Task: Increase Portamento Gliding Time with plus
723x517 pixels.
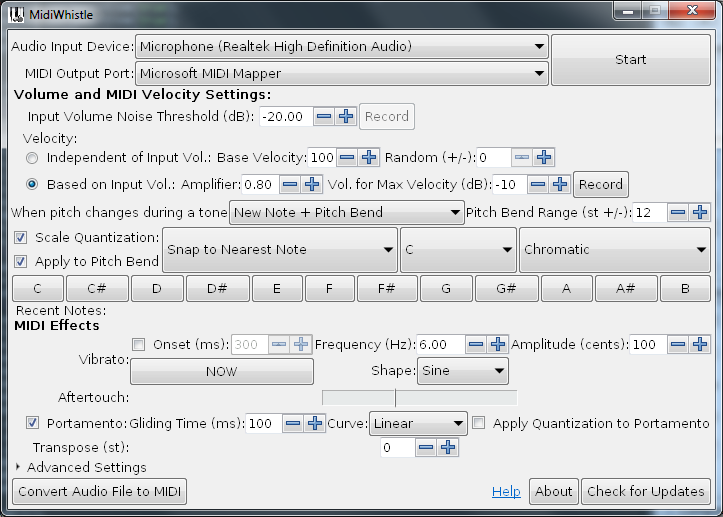Action: pyautogui.click(x=315, y=423)
